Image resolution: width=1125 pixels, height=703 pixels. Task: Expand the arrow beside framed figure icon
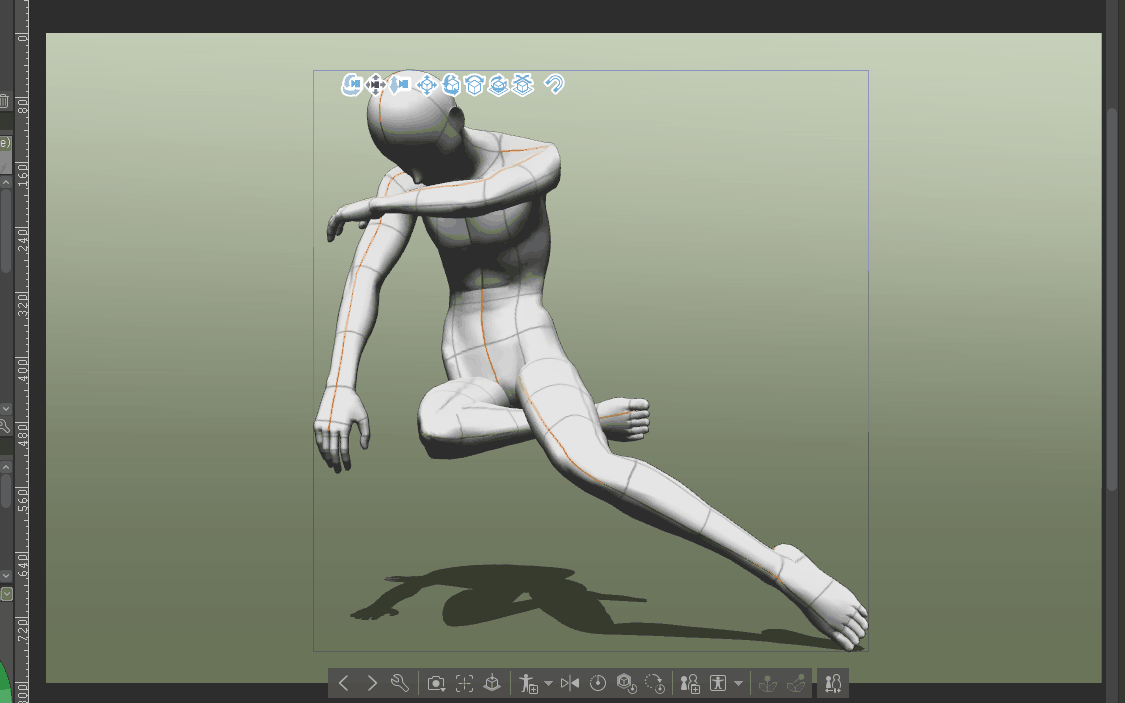[x=738, y=683]
